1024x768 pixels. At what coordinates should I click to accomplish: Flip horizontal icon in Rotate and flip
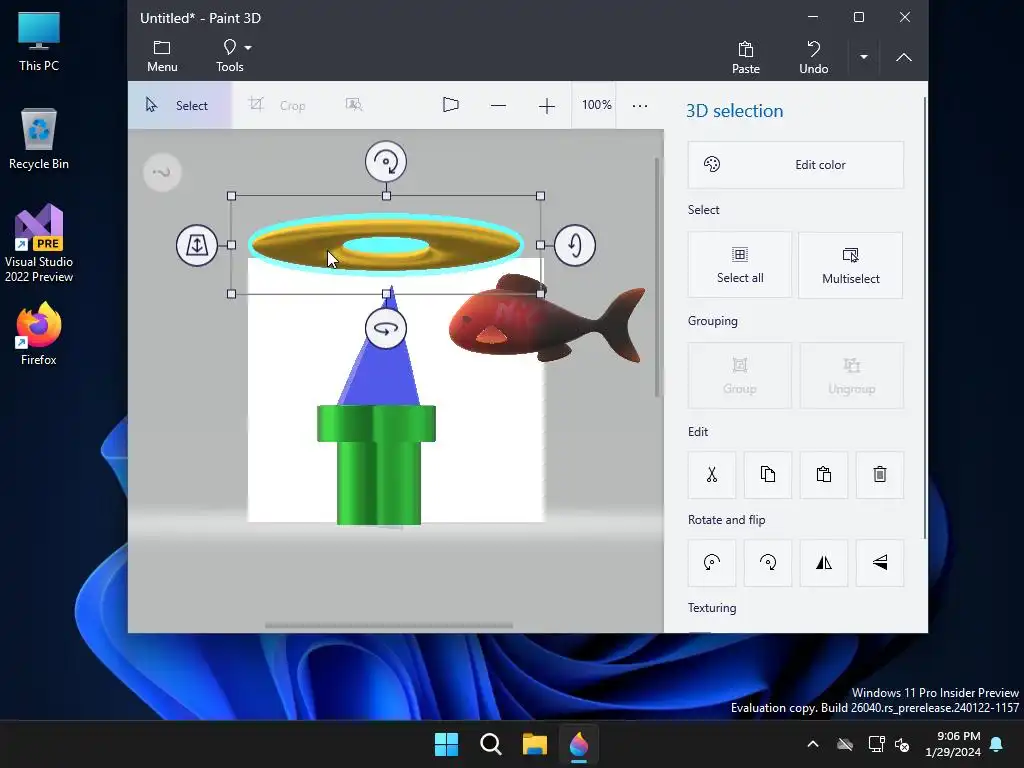pyautogui.click(x=824, y=562)
